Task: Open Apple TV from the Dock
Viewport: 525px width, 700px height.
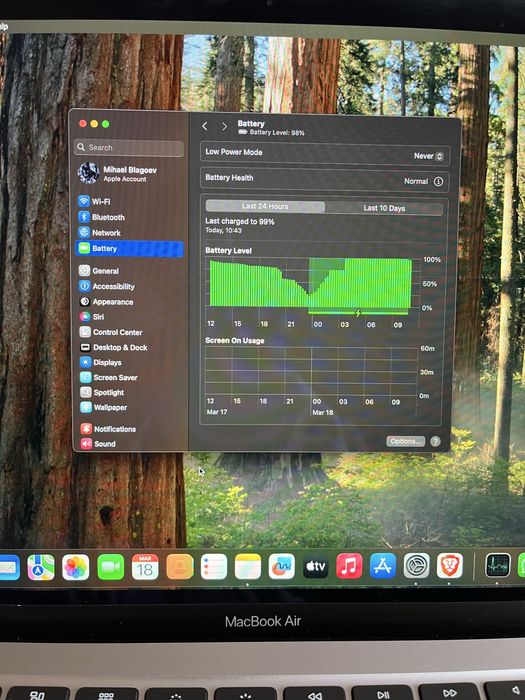Action: [x=315, y=566]
